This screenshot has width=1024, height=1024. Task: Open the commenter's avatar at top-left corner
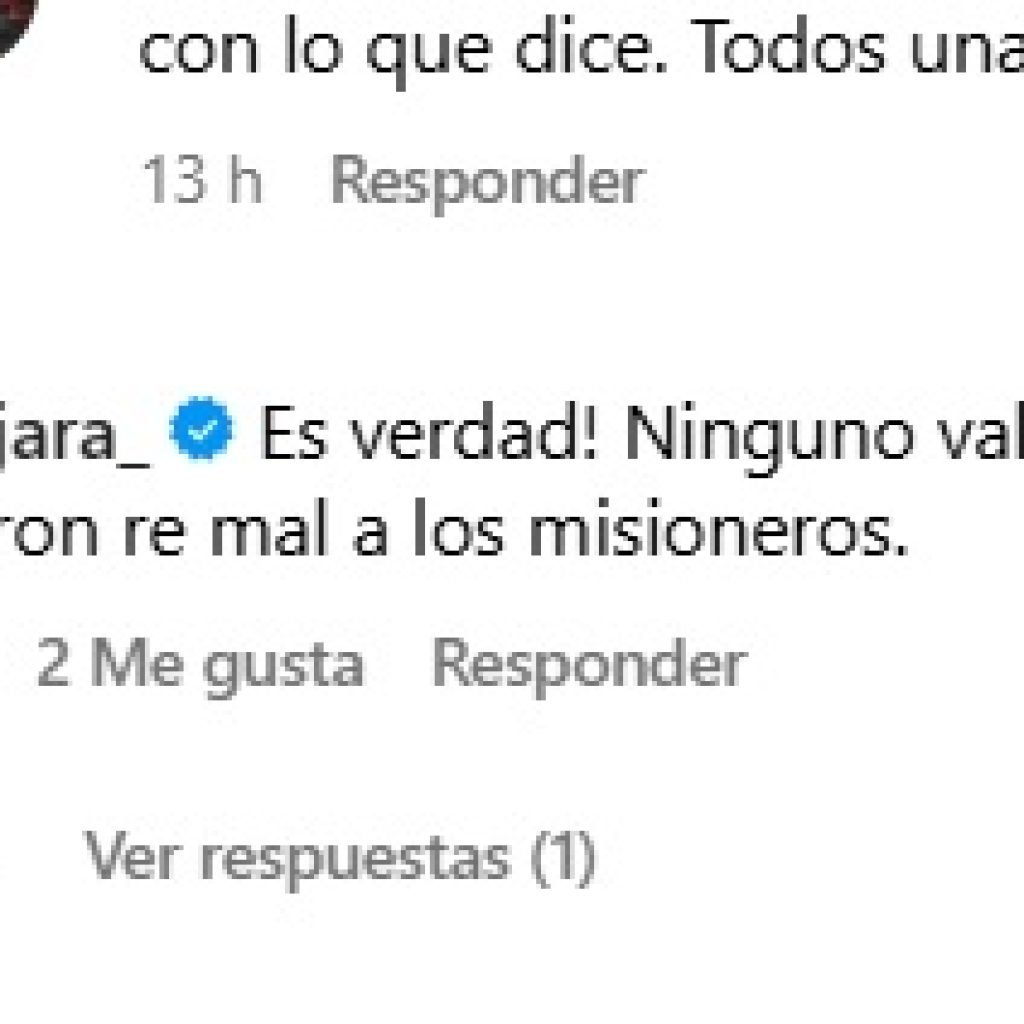(x=14, y=23)
